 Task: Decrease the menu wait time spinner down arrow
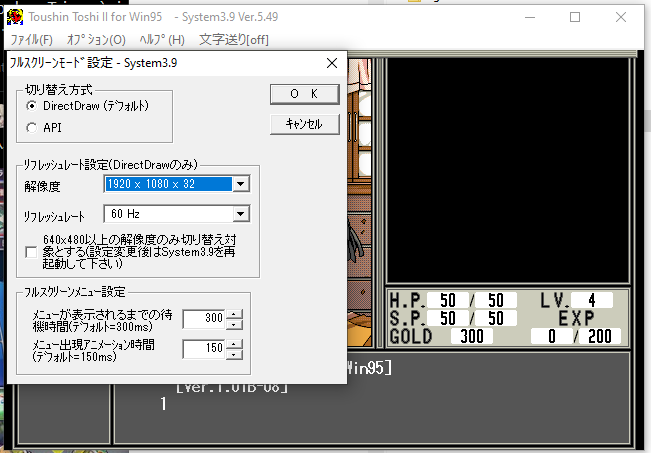[234, 324]
